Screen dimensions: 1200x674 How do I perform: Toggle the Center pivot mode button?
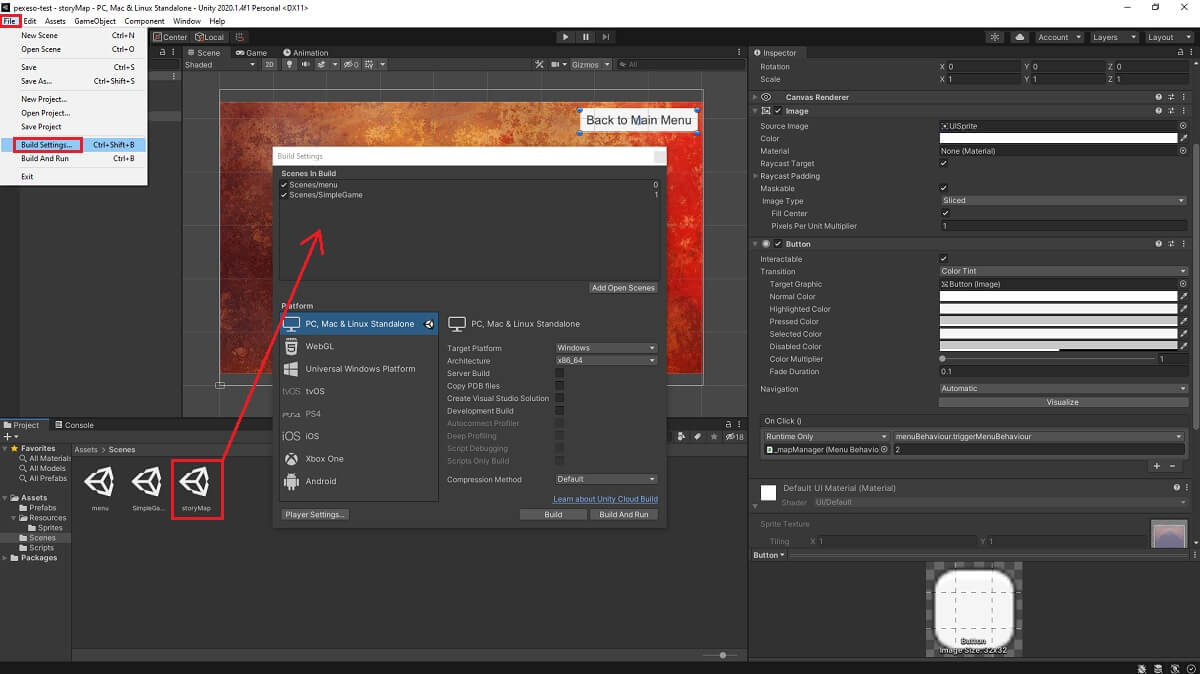point(169,37)
